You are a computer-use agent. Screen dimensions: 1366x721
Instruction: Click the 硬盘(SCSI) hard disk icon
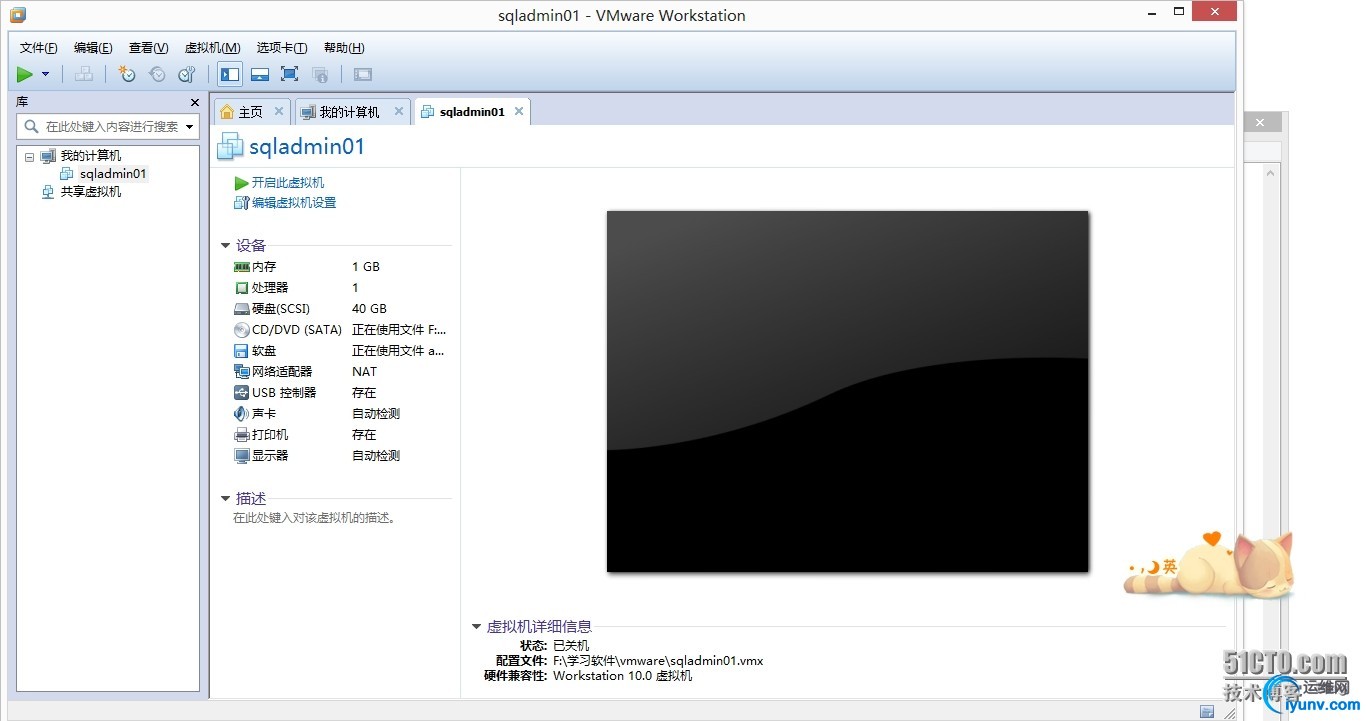point(241,309)
